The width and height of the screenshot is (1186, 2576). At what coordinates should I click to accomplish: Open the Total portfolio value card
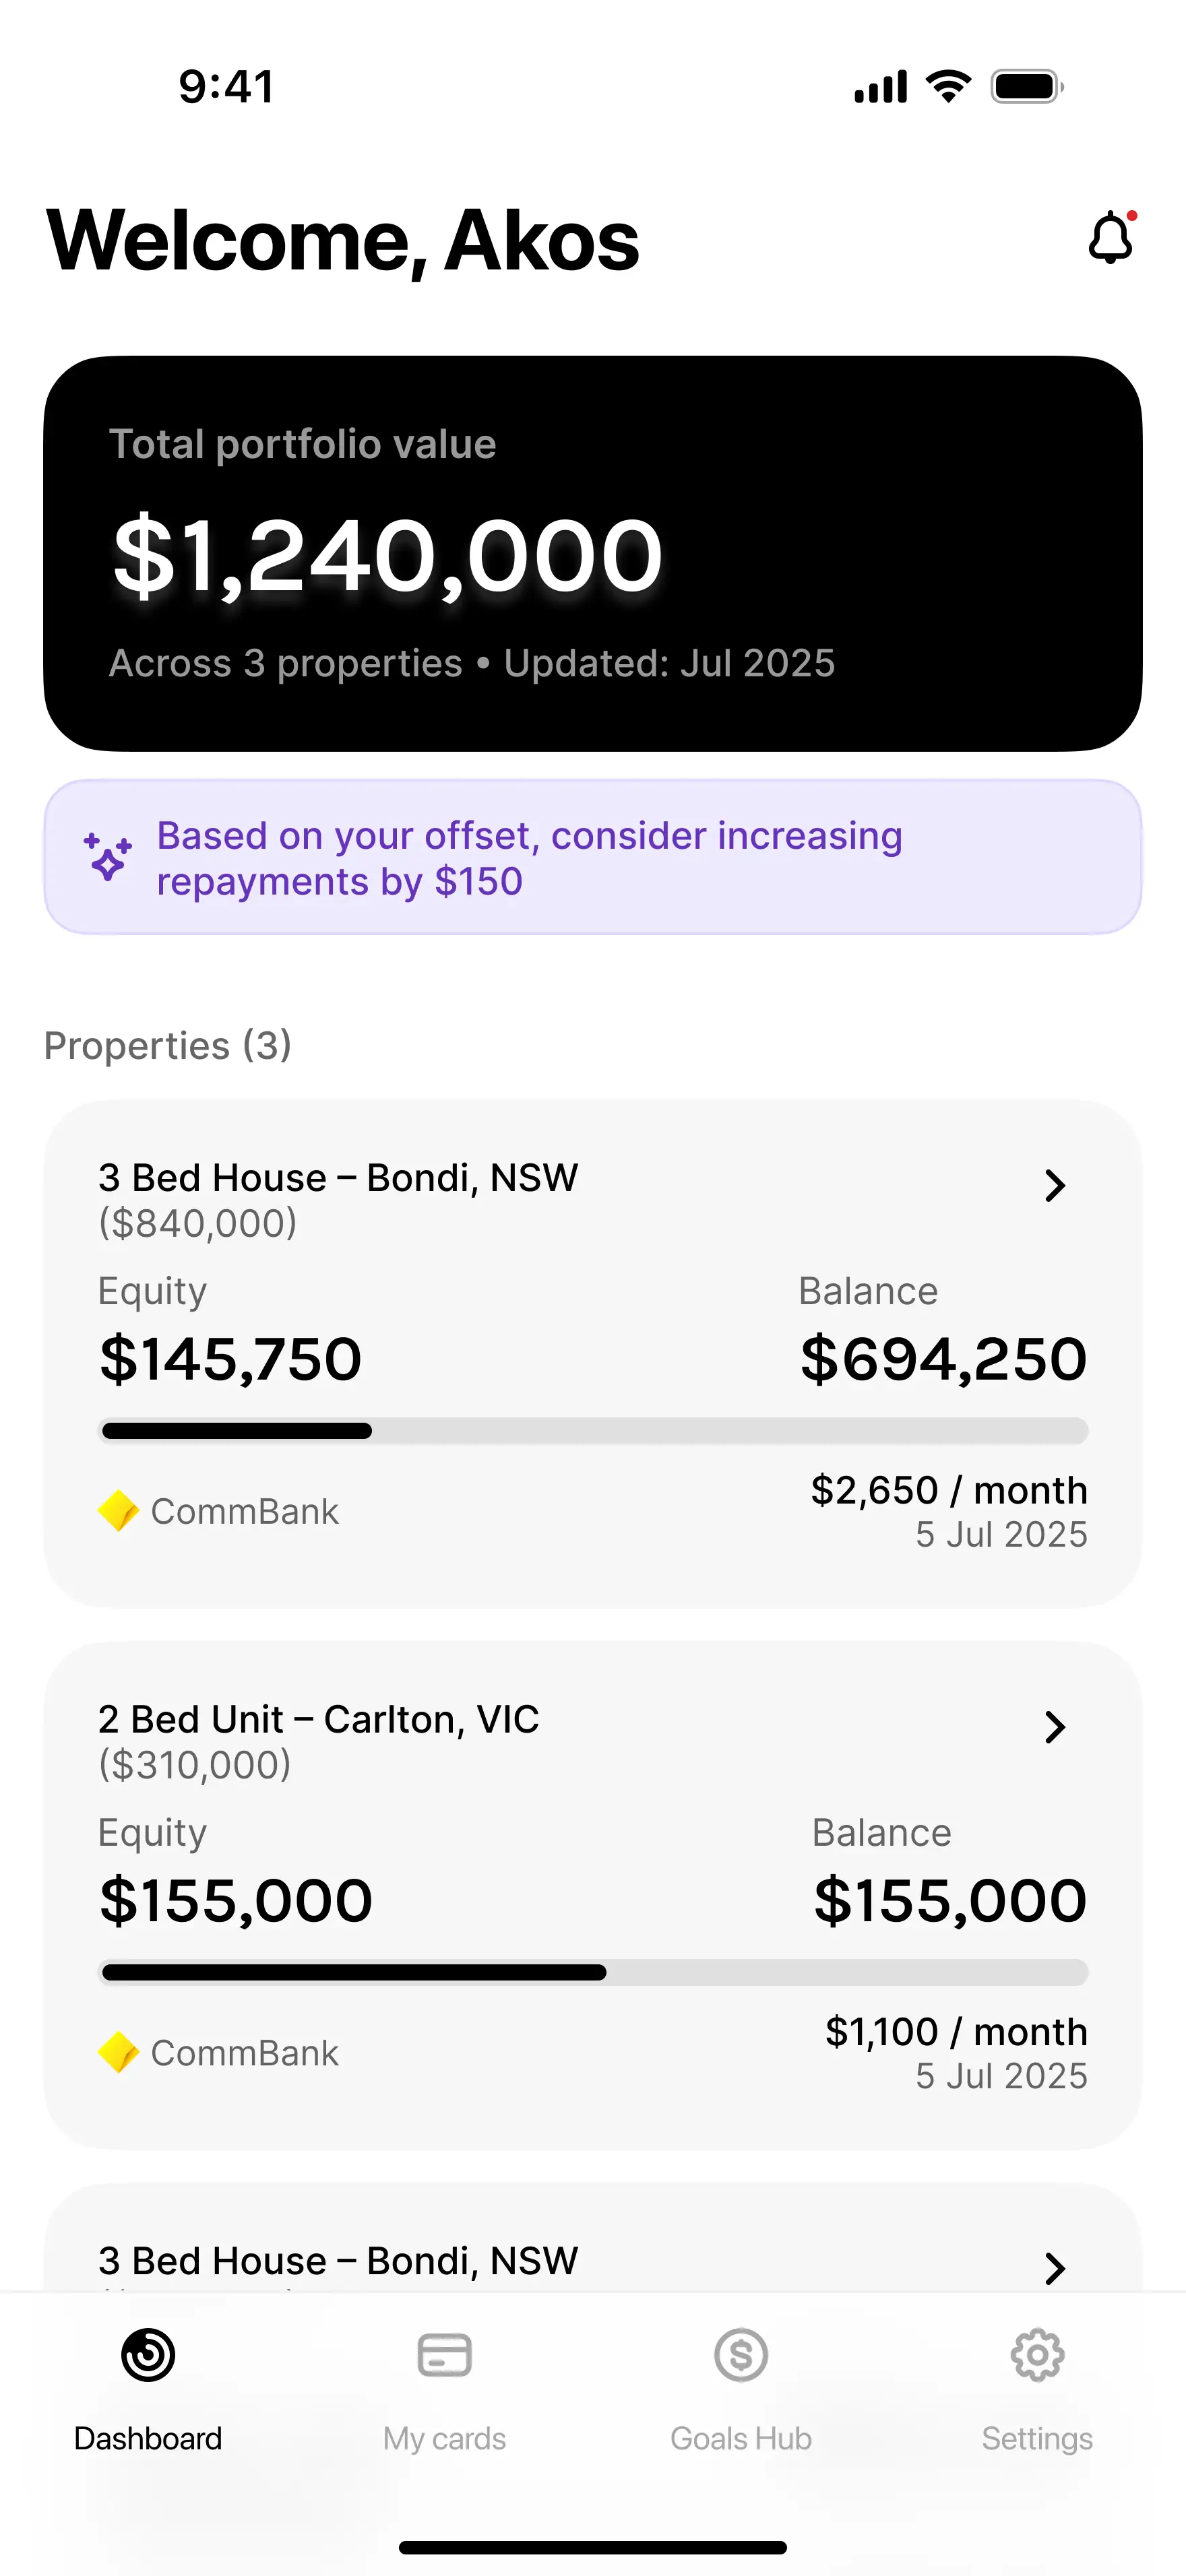pos(592,553)
